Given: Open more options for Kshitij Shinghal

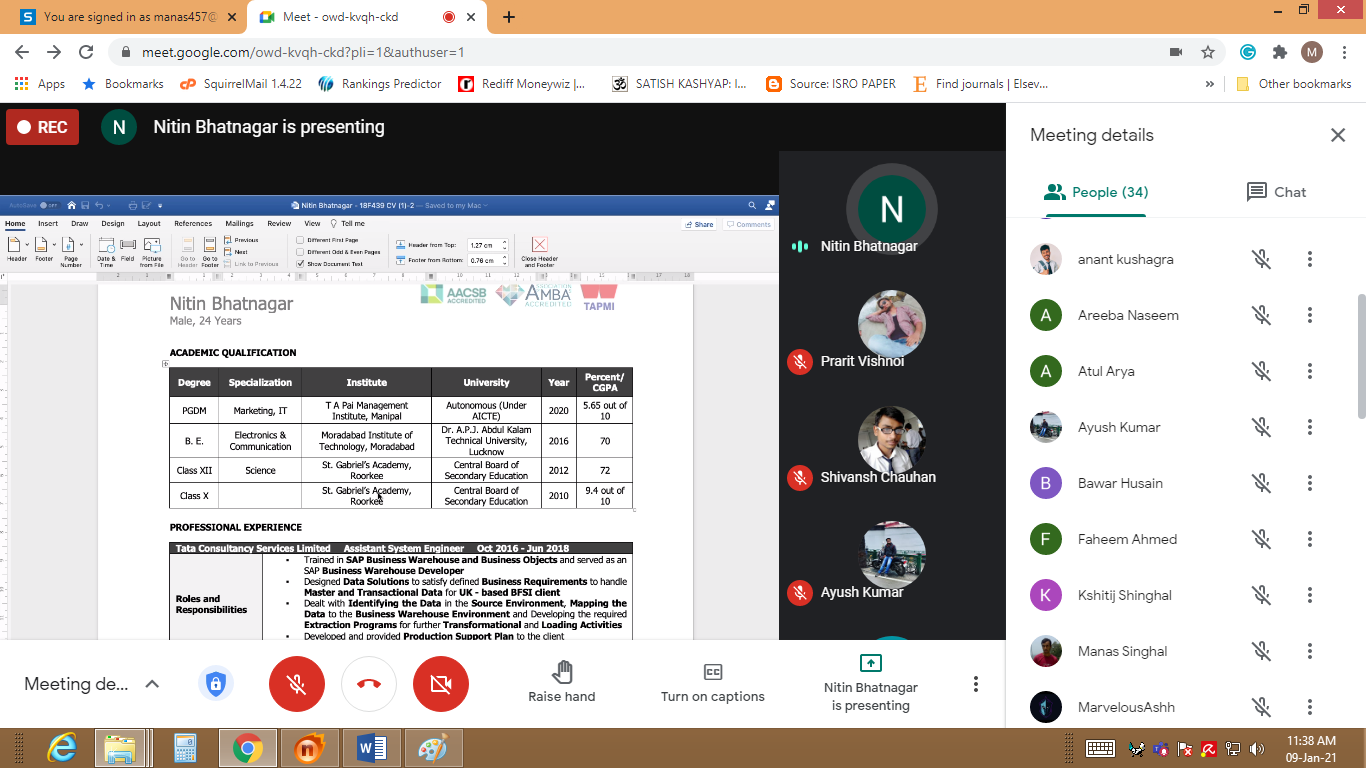Looking at the screenshot, I should tap(1309, 595).
